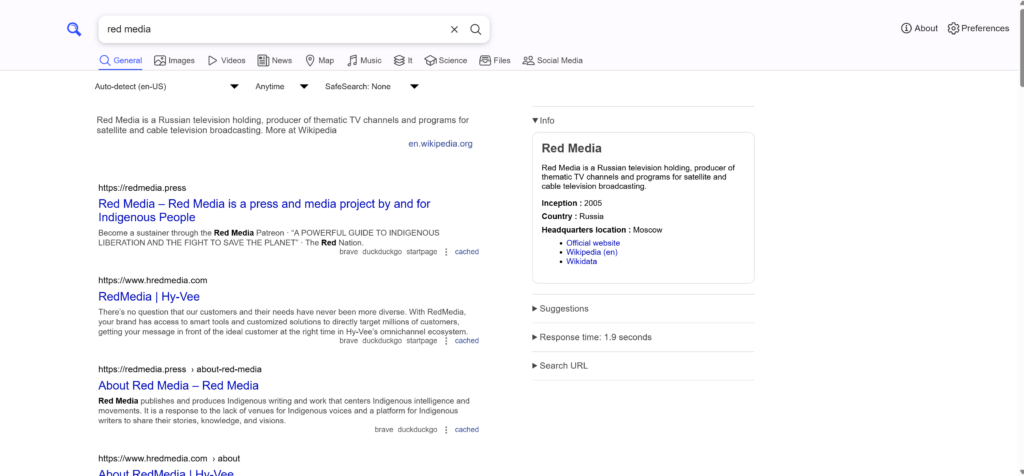
Task: Open the Wikidata link
Action: [x=581, y=261]
